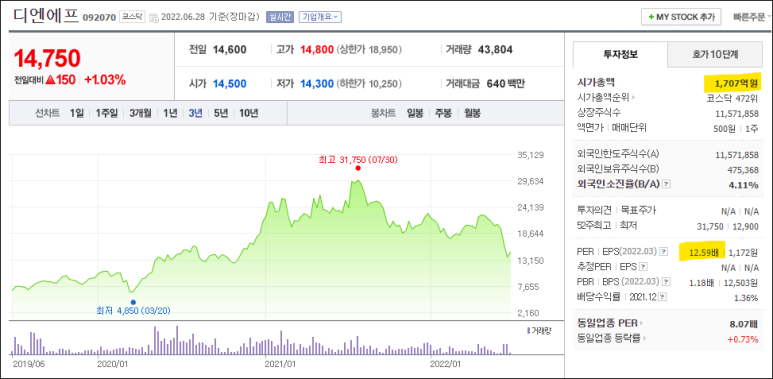Screen dimensions: 773x379
Task: Click the 52주 low value 12,900
Action: point(745,226)
